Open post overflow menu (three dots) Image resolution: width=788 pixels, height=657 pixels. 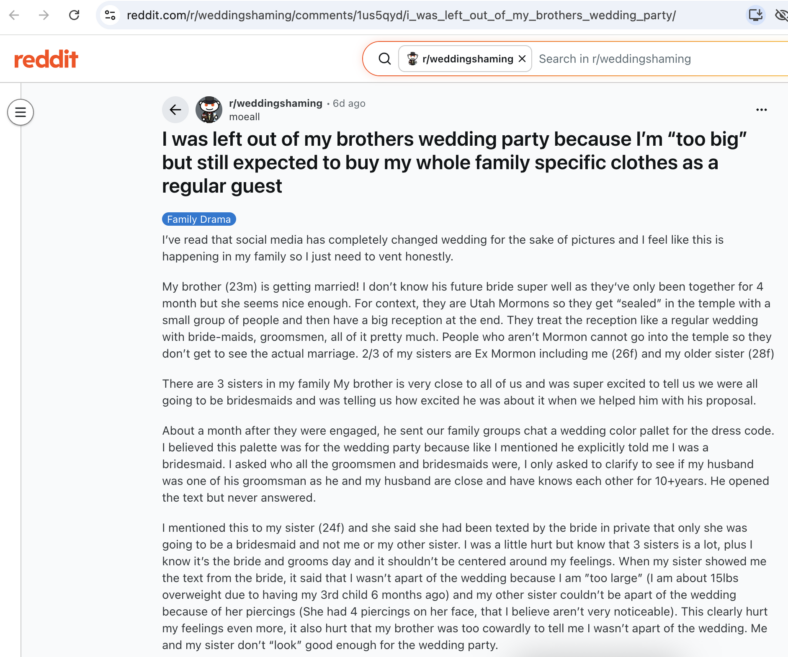point(761,110)
